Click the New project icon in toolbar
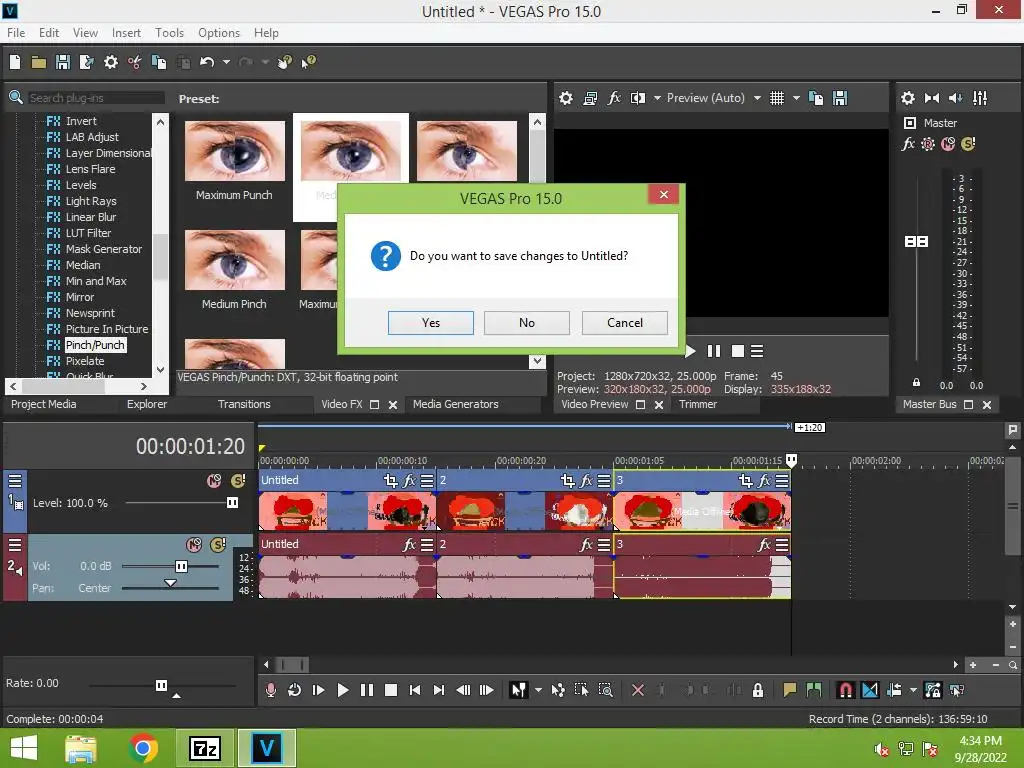 point(15,62)
